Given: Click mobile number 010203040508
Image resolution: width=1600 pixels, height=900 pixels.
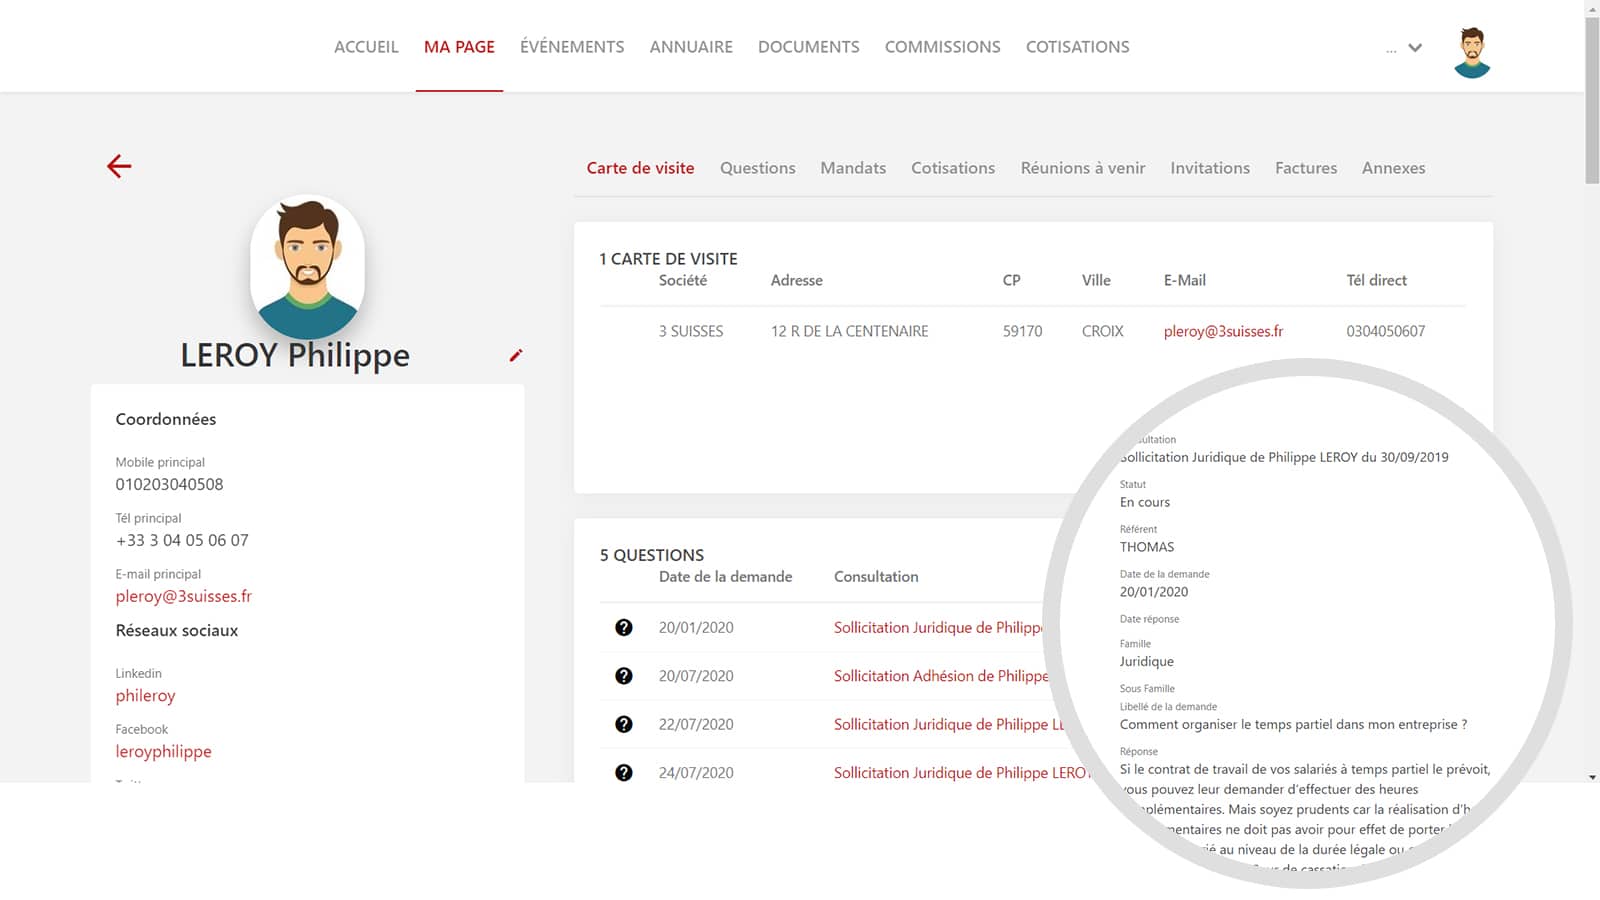Looking at the screenshot, I should [x=169, y=484].
